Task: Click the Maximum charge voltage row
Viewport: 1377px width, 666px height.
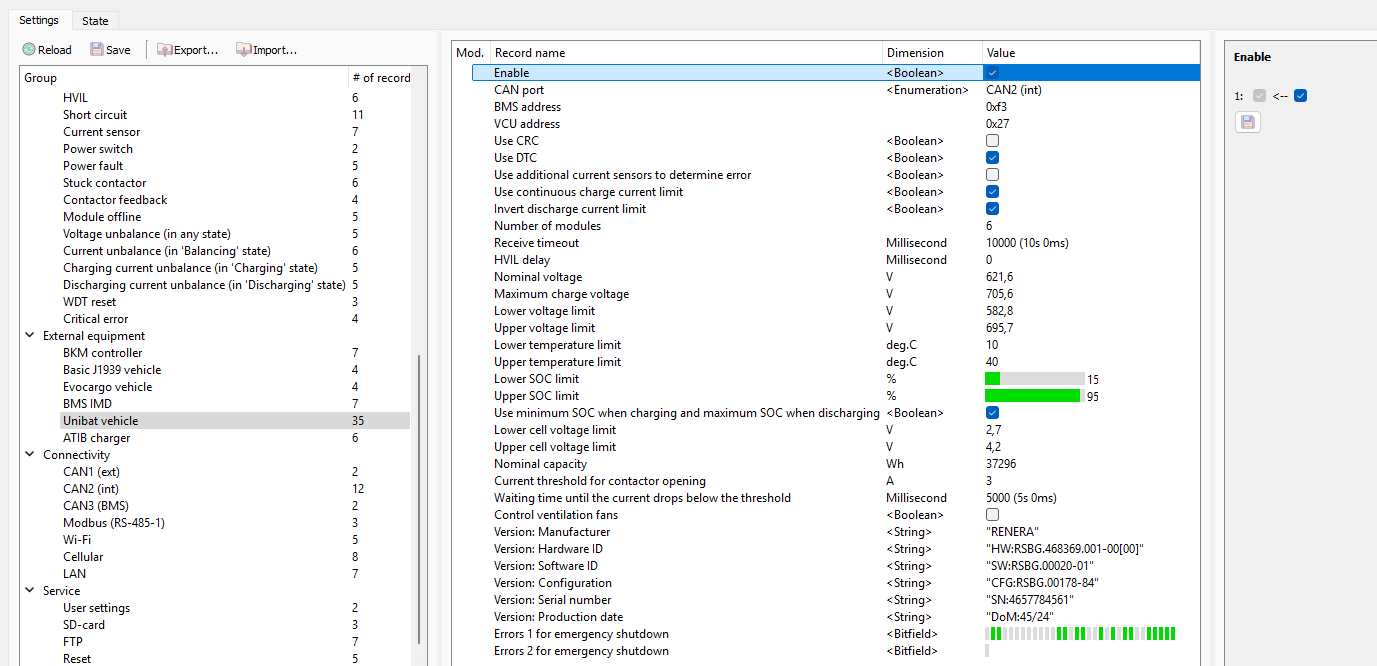Action: click(x=835, y=294)
